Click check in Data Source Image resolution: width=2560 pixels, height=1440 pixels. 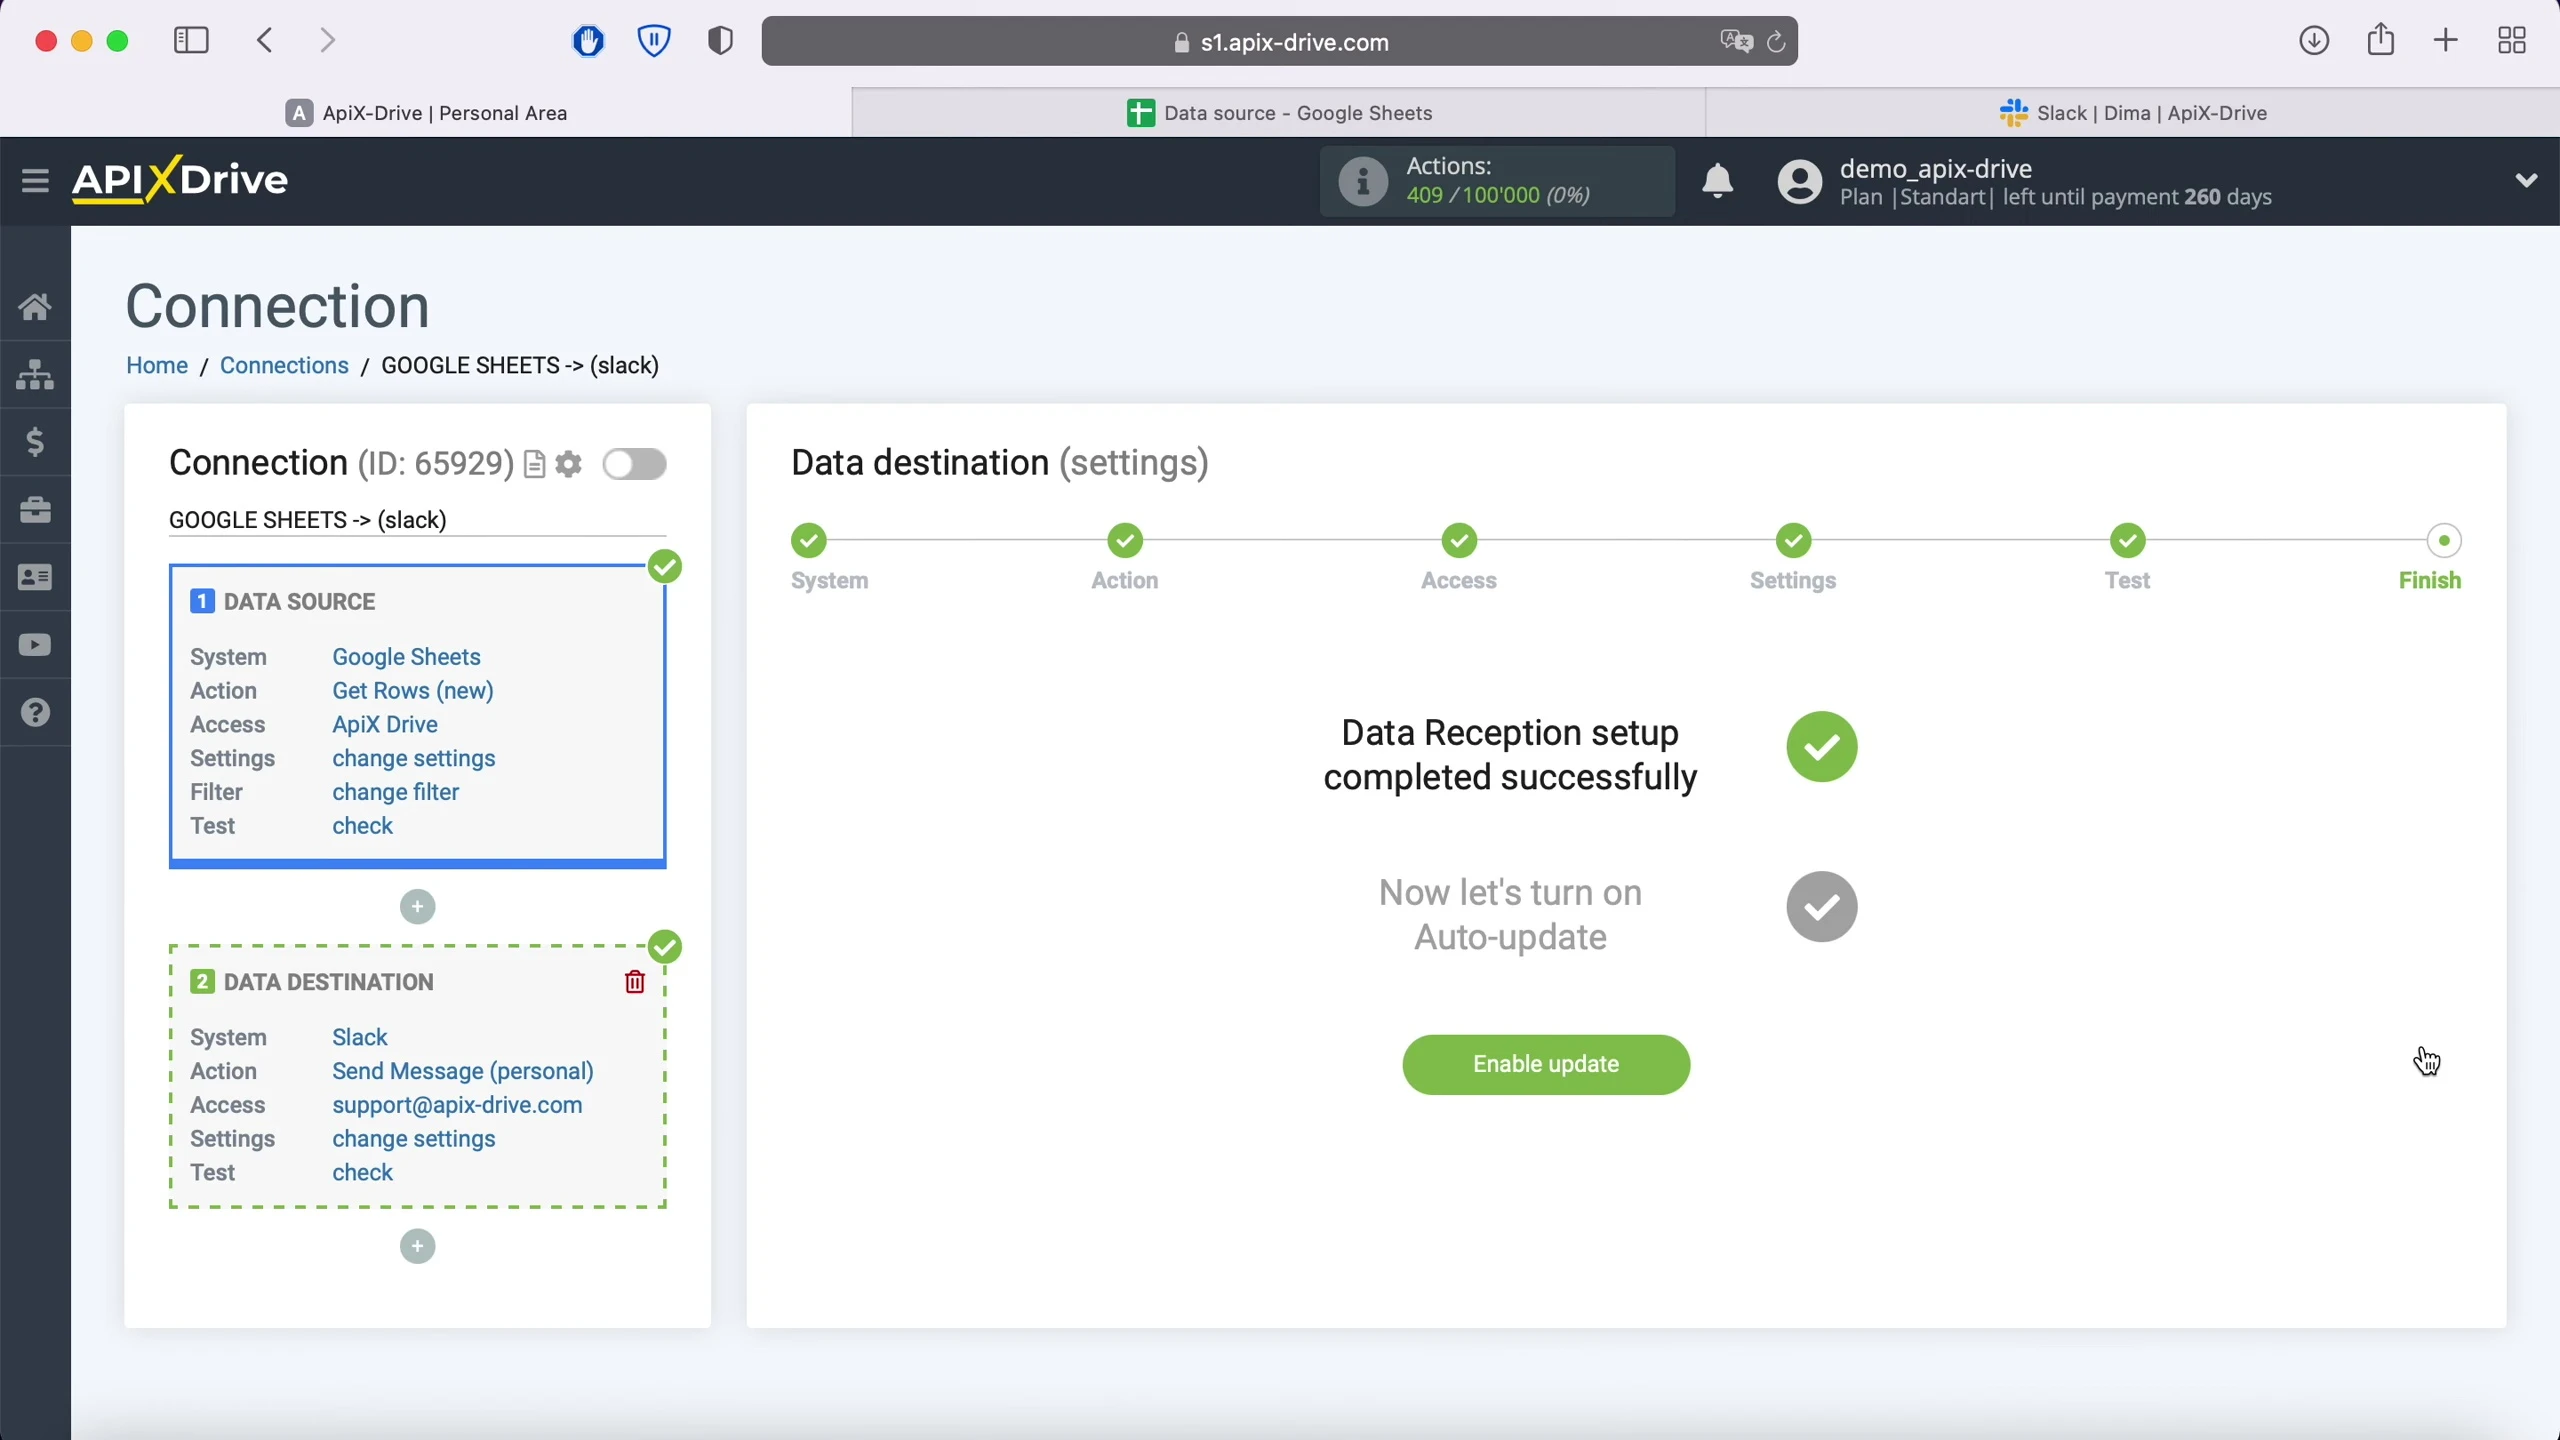[x=362, y=826]
